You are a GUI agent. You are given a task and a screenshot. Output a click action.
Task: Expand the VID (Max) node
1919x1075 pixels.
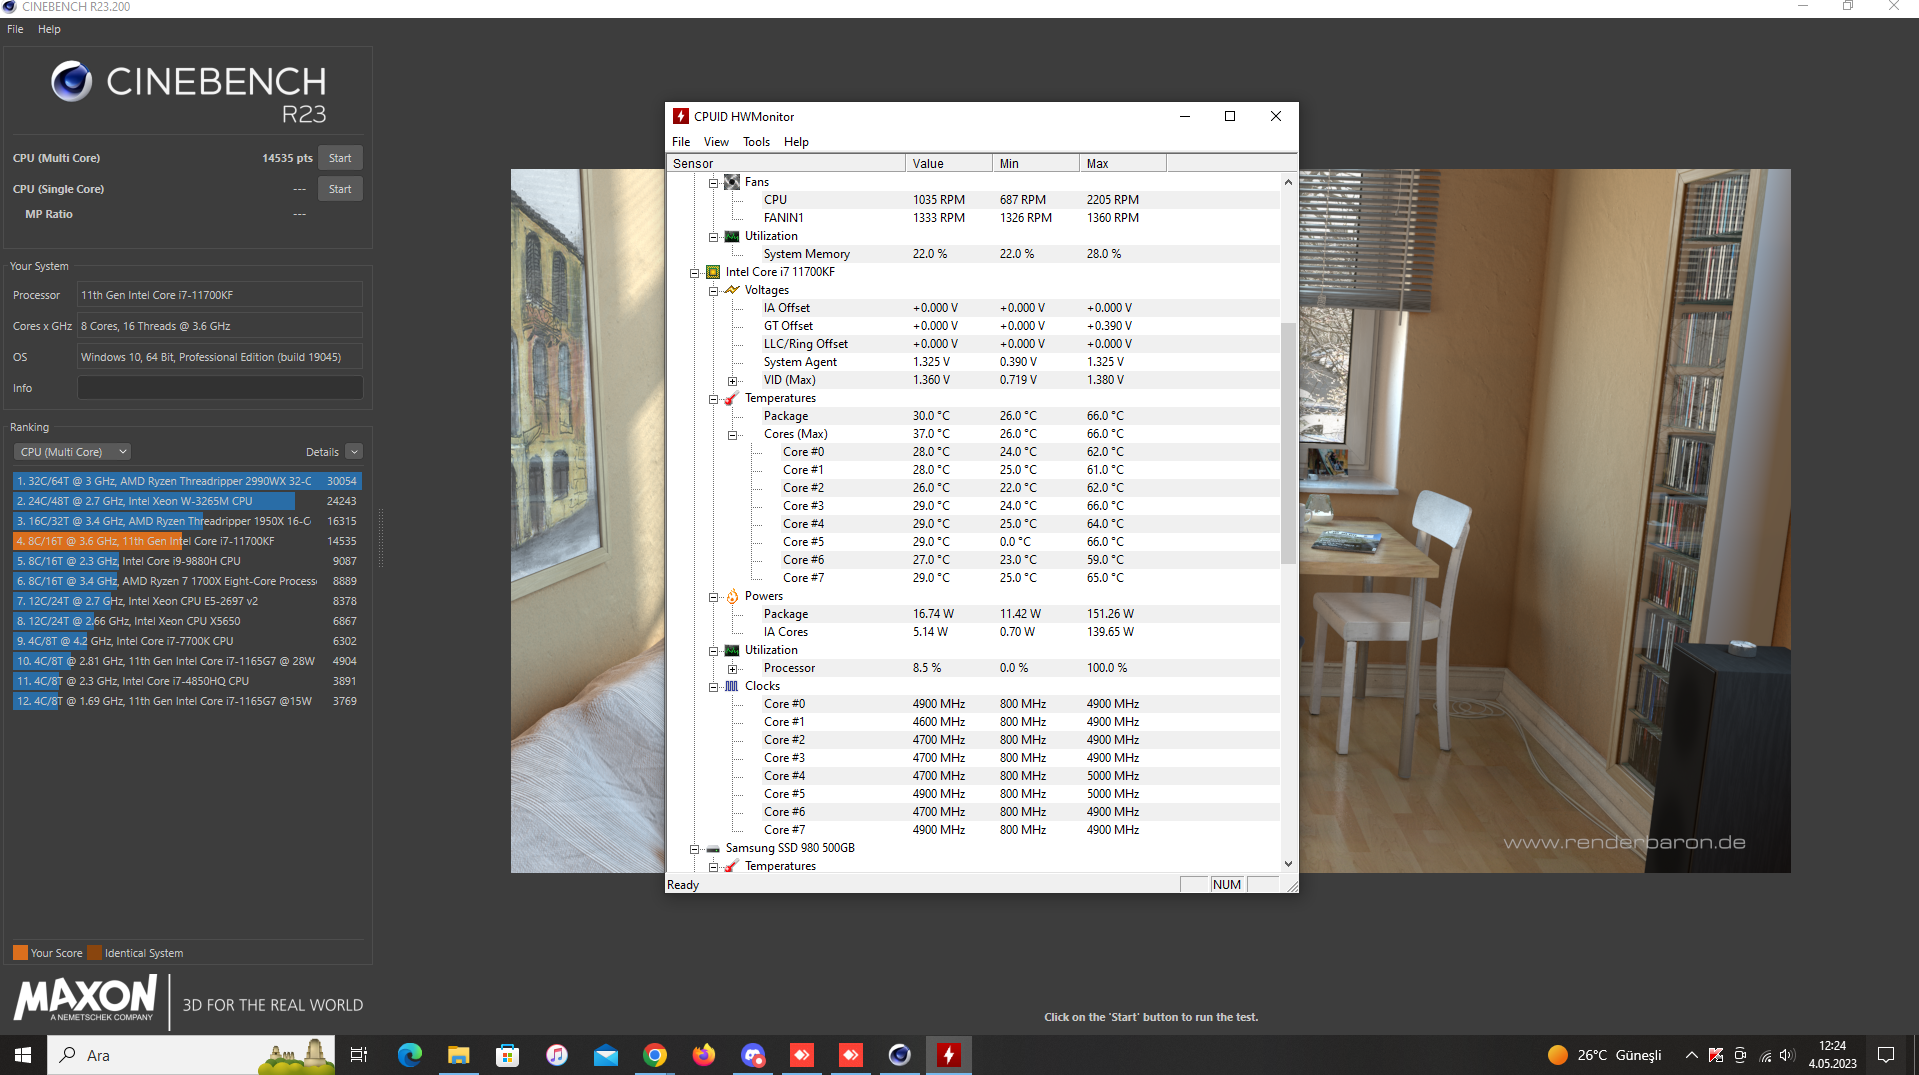pos(732,381)
